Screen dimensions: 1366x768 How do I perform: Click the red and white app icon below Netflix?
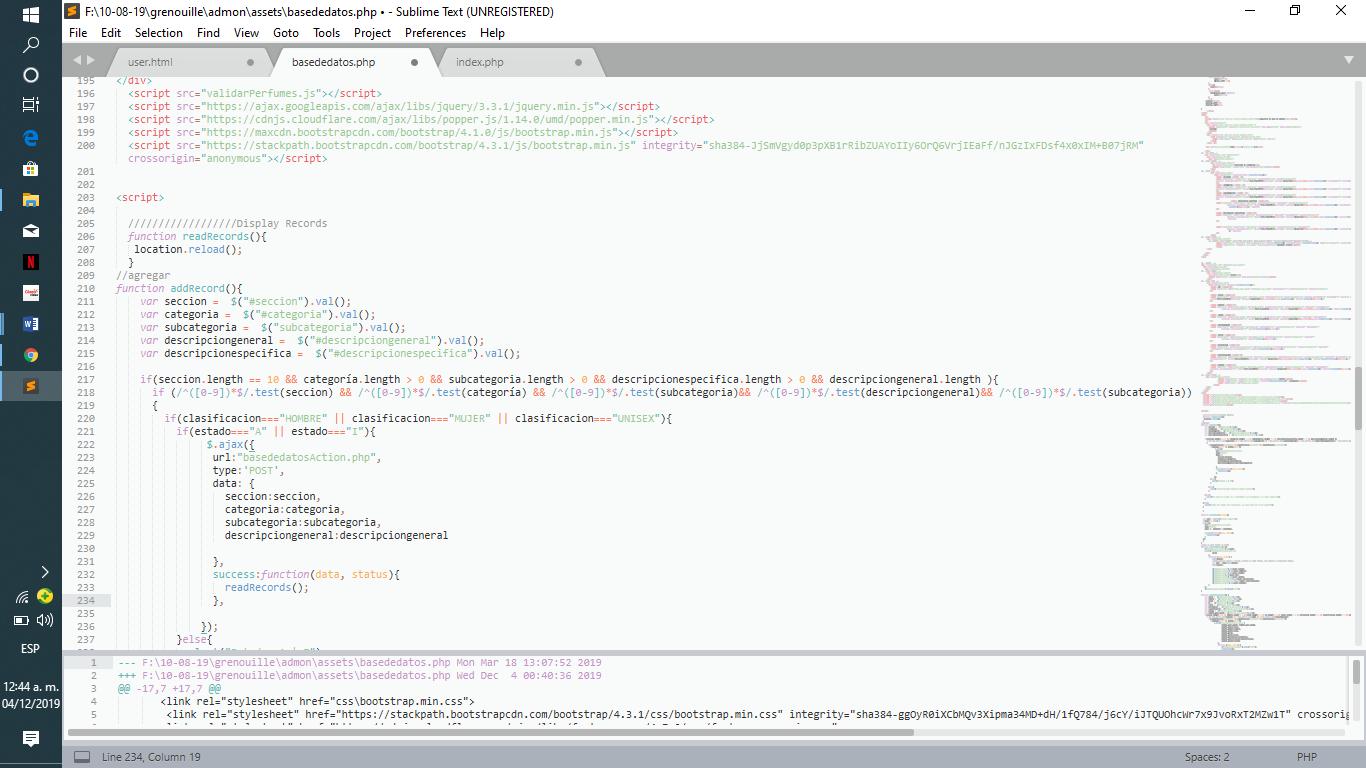(30, 293)
